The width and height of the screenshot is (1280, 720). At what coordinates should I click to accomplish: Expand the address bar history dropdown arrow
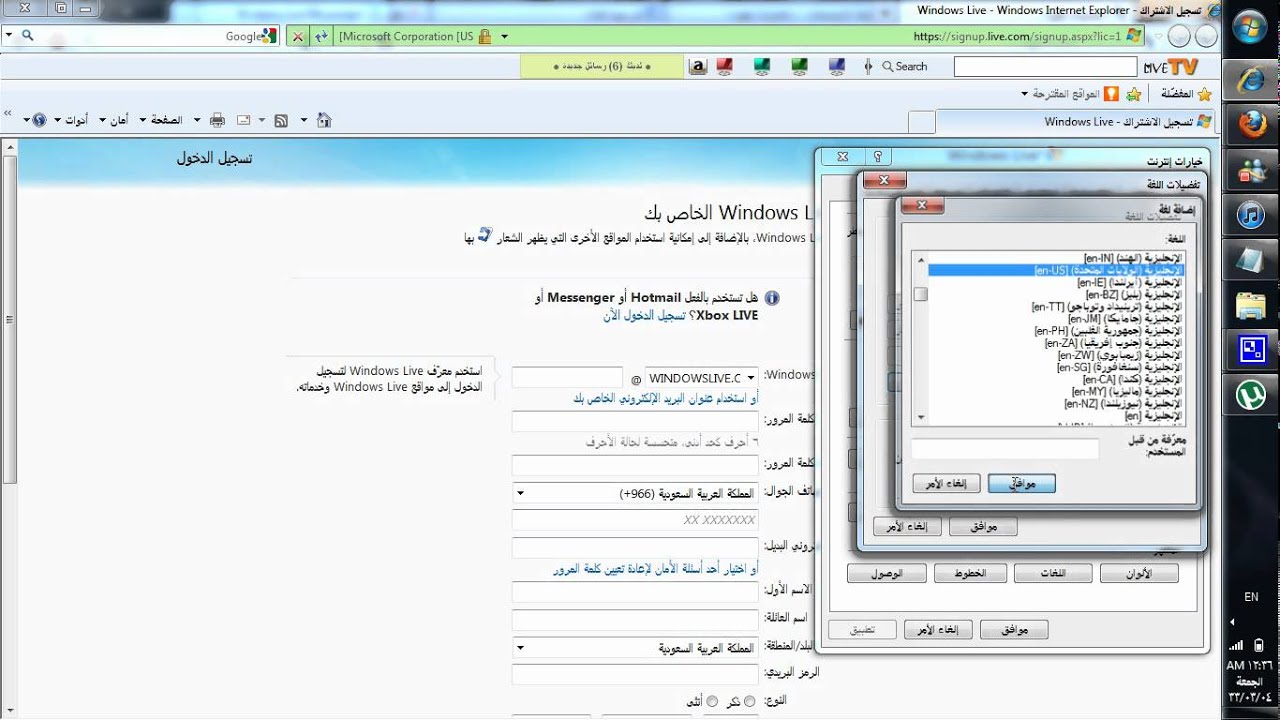[504, 36]
